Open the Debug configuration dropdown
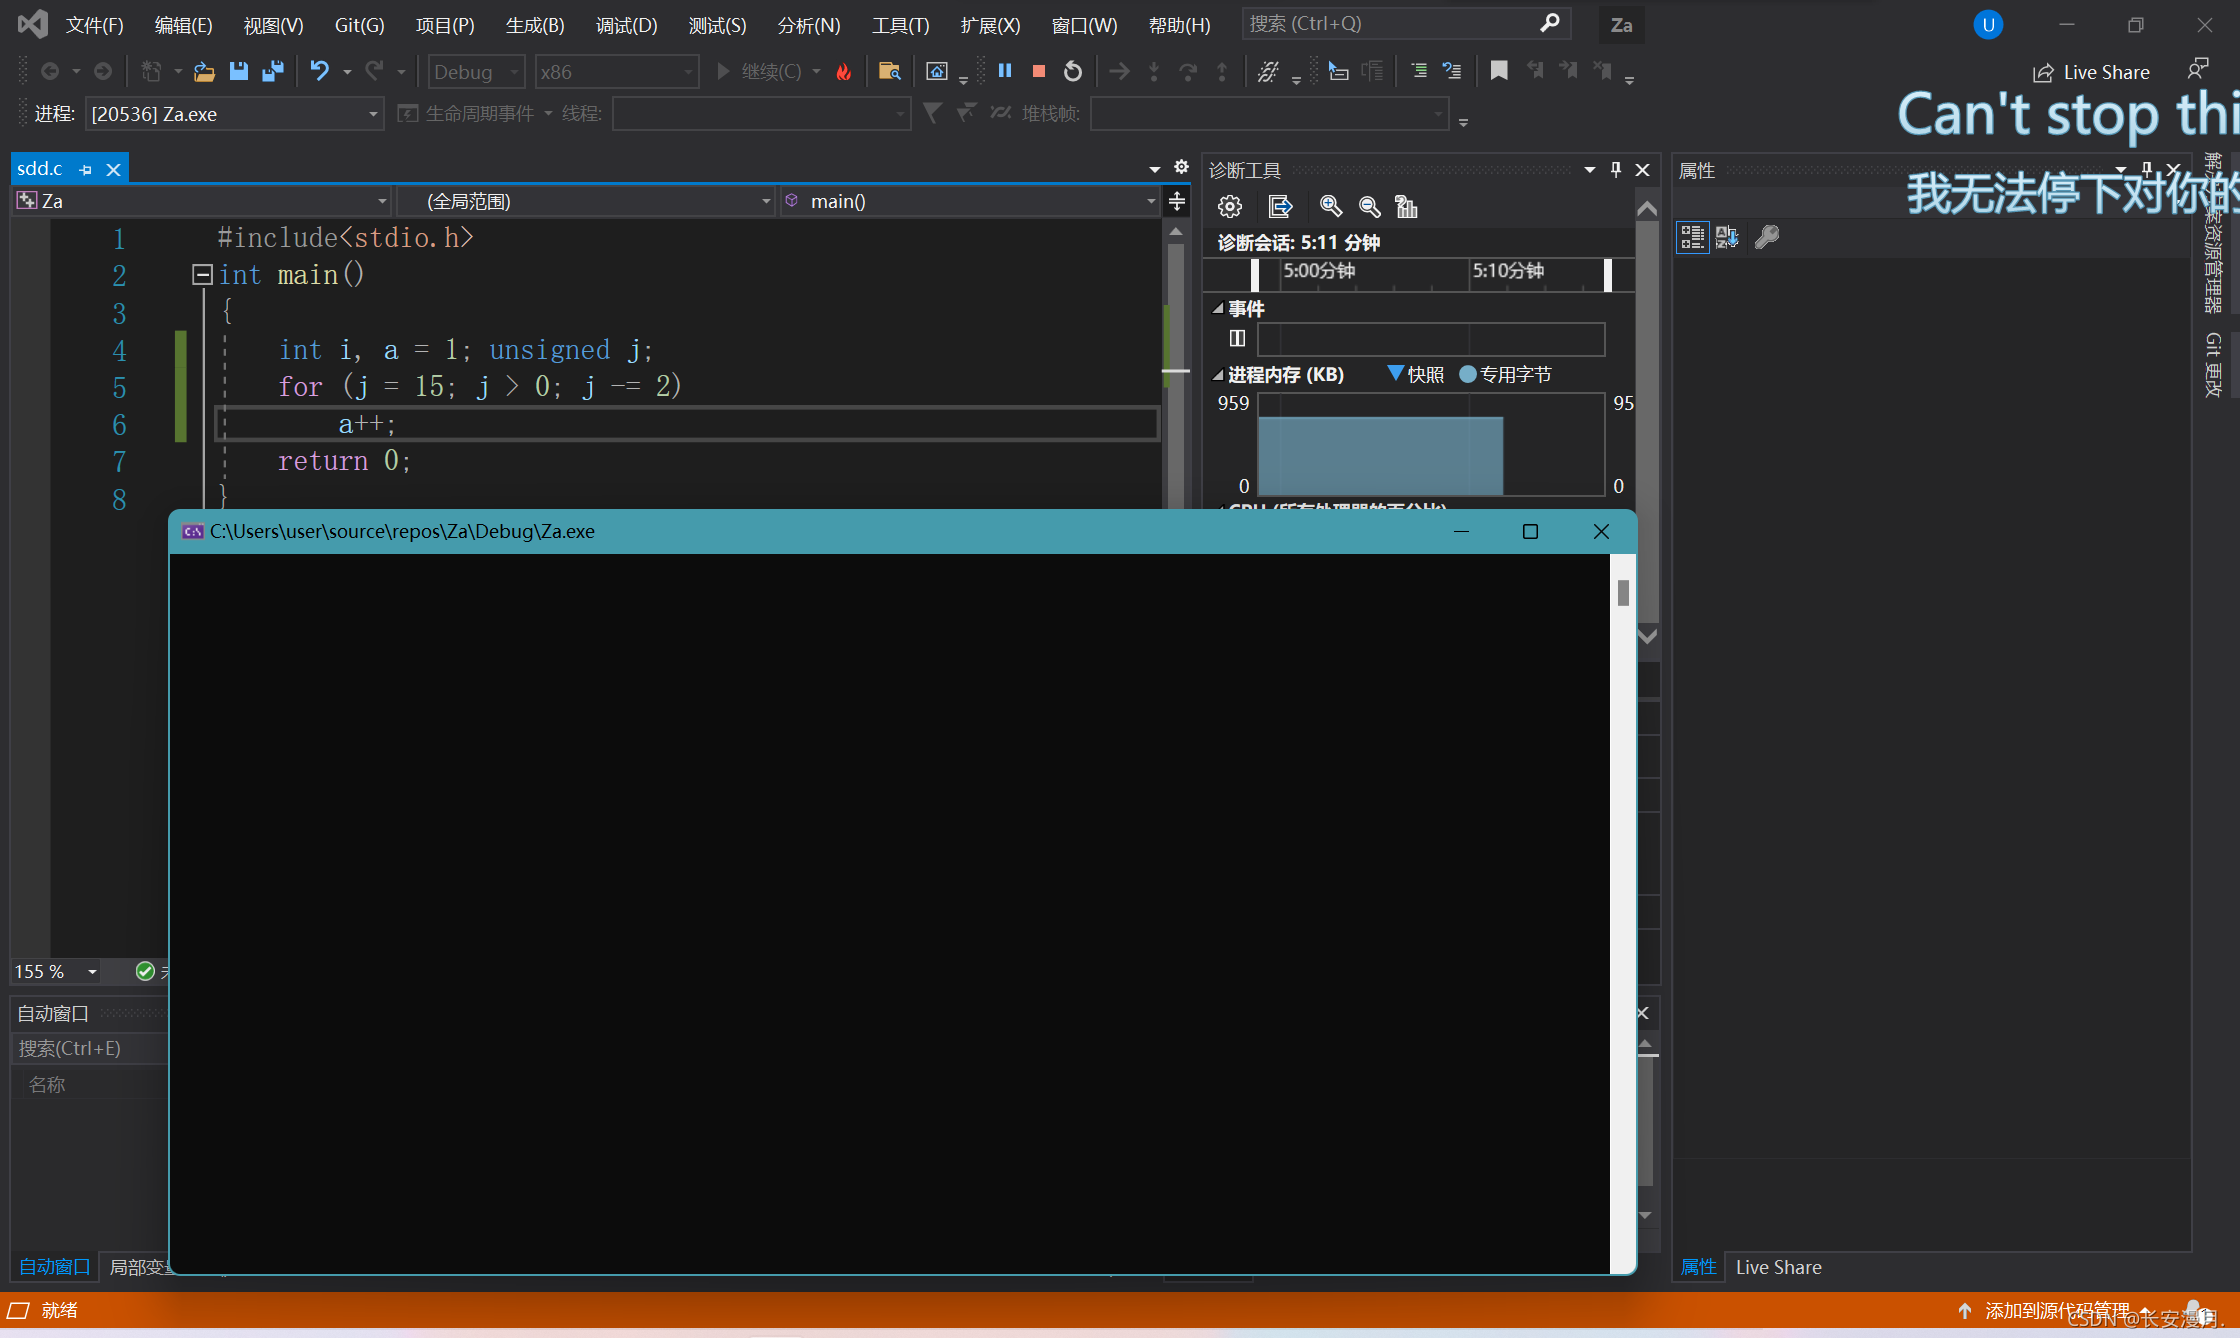 coord(477,72)
